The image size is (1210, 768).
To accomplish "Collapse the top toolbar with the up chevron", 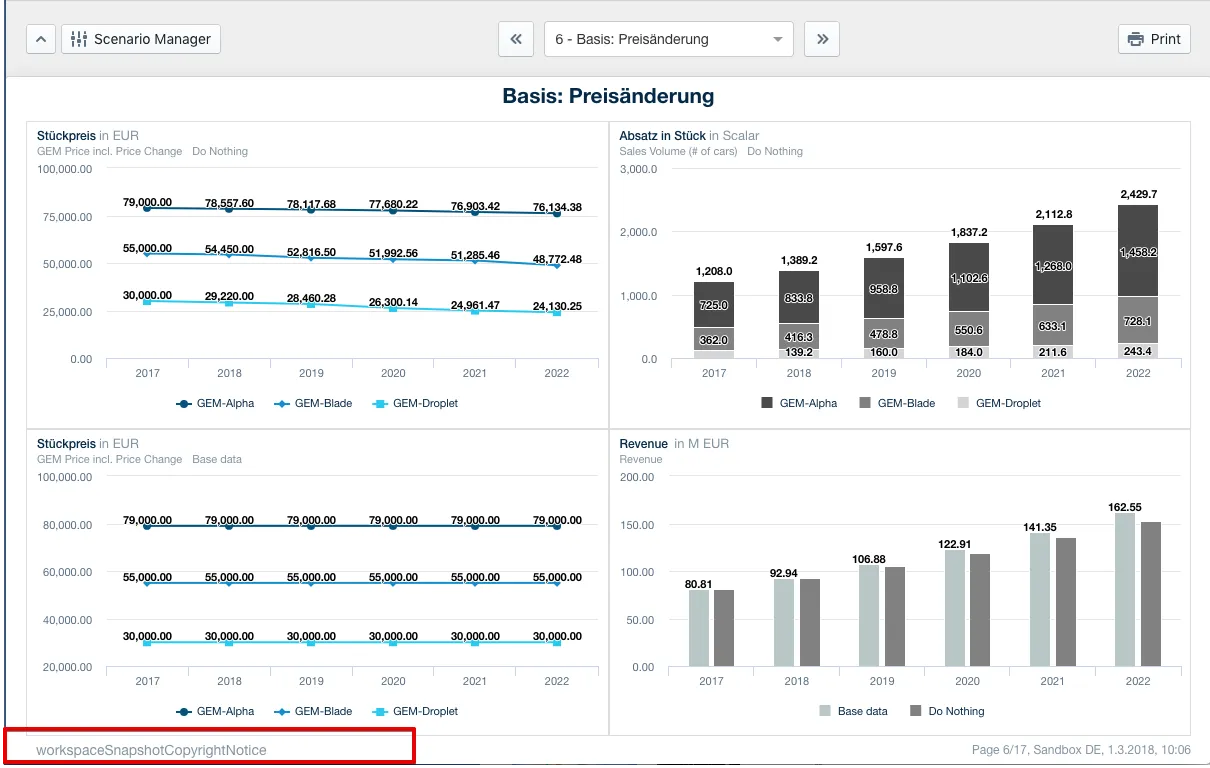I will pos(40,39).
